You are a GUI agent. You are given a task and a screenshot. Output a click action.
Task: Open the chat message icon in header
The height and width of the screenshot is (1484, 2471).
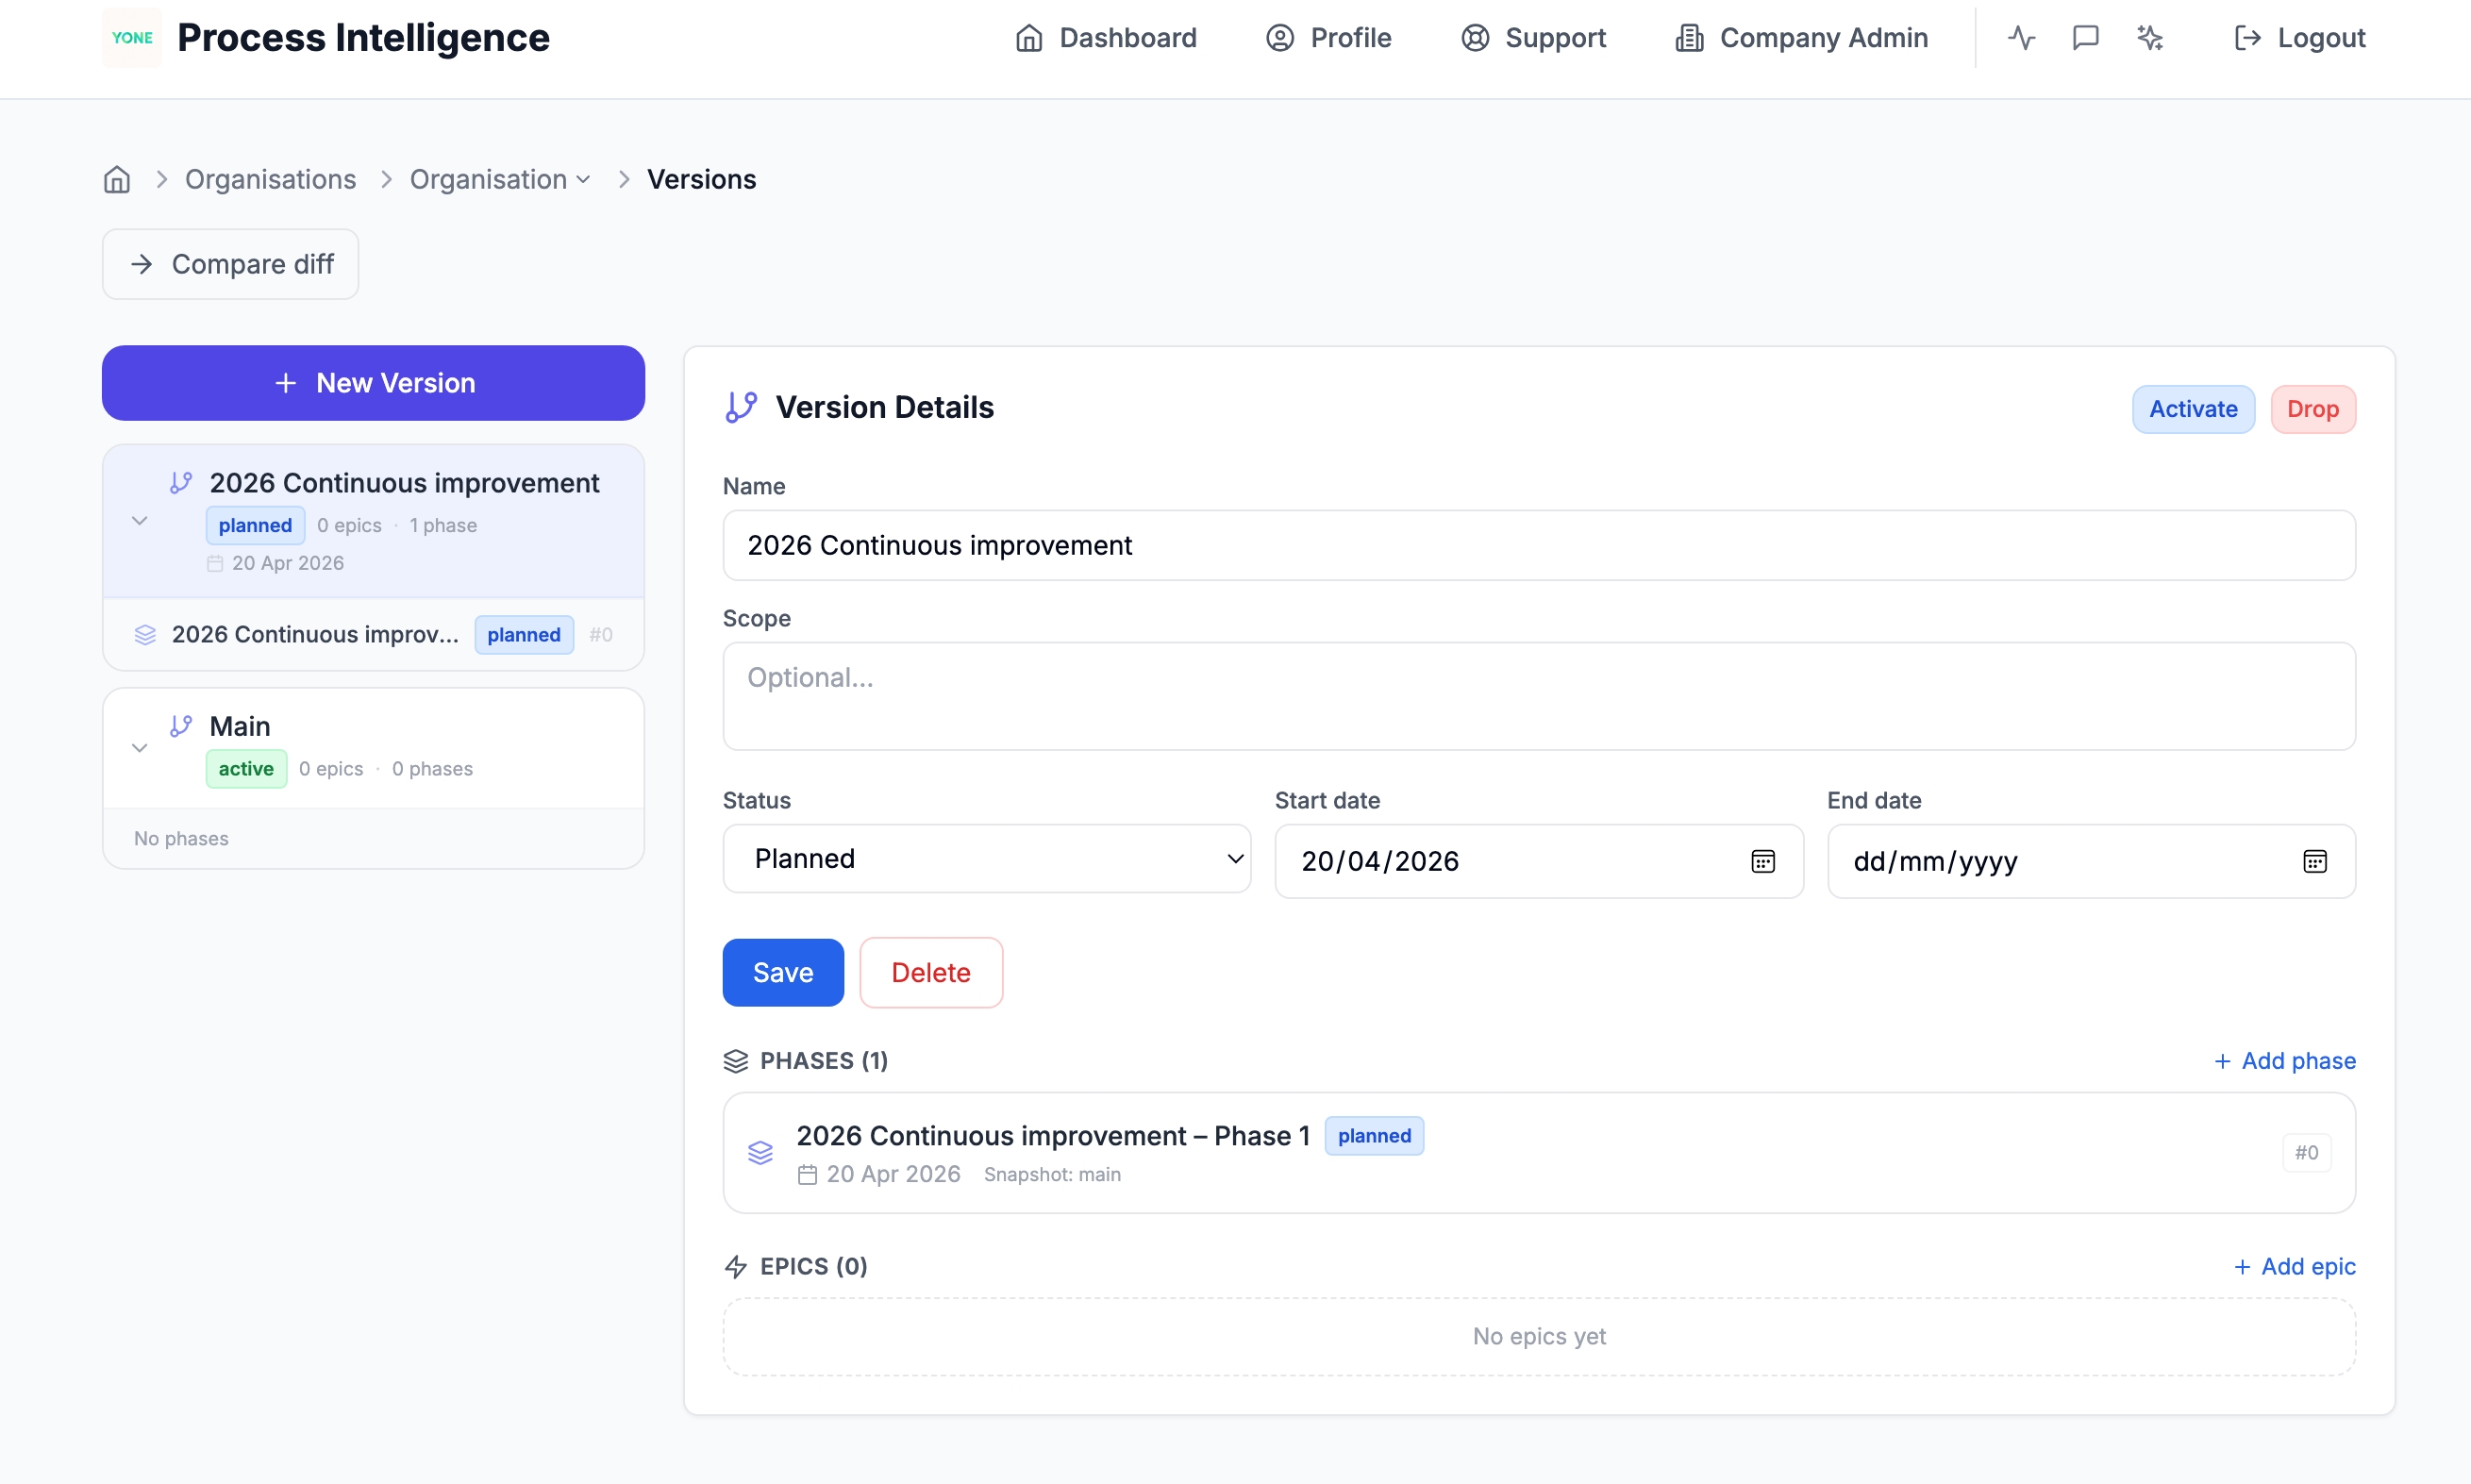point(2085,38)
